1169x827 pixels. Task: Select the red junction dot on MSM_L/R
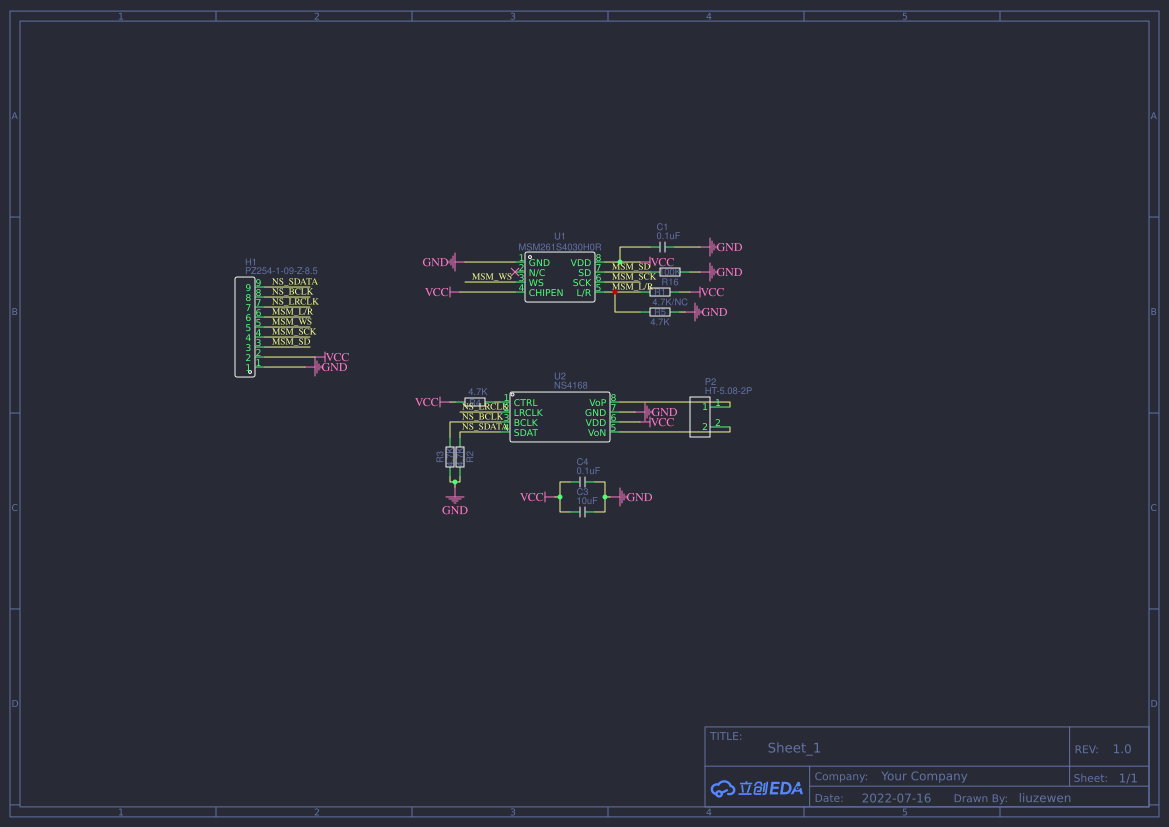pyautogui.click(x=614, y=292)
